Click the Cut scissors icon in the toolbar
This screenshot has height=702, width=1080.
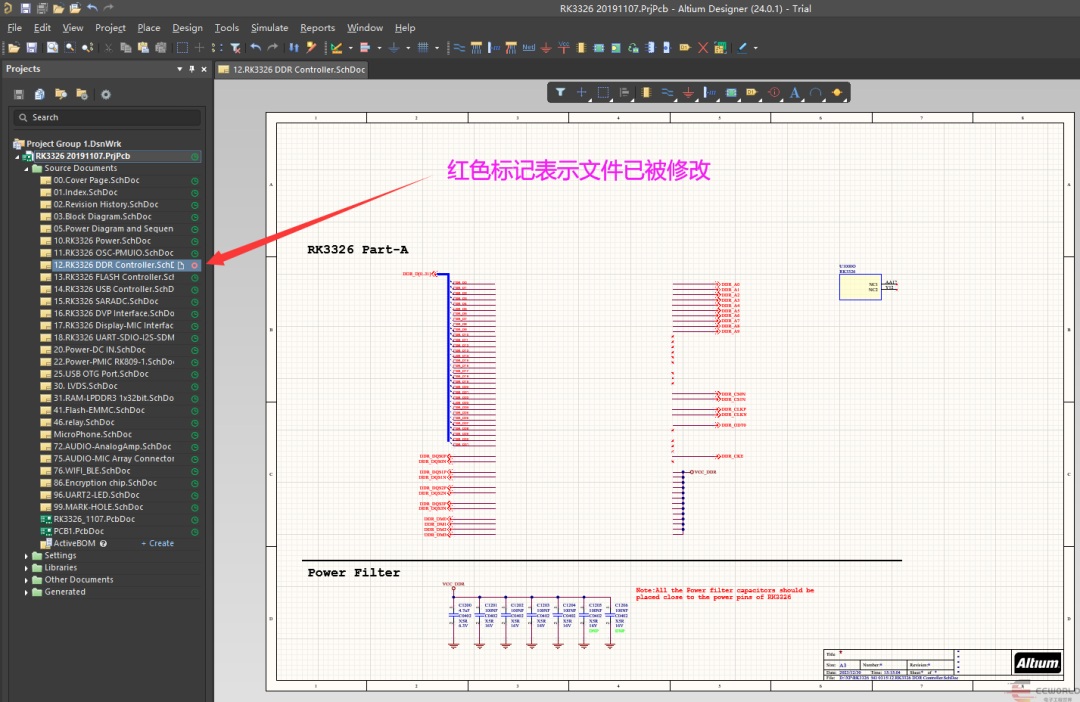tap(107, 47)
